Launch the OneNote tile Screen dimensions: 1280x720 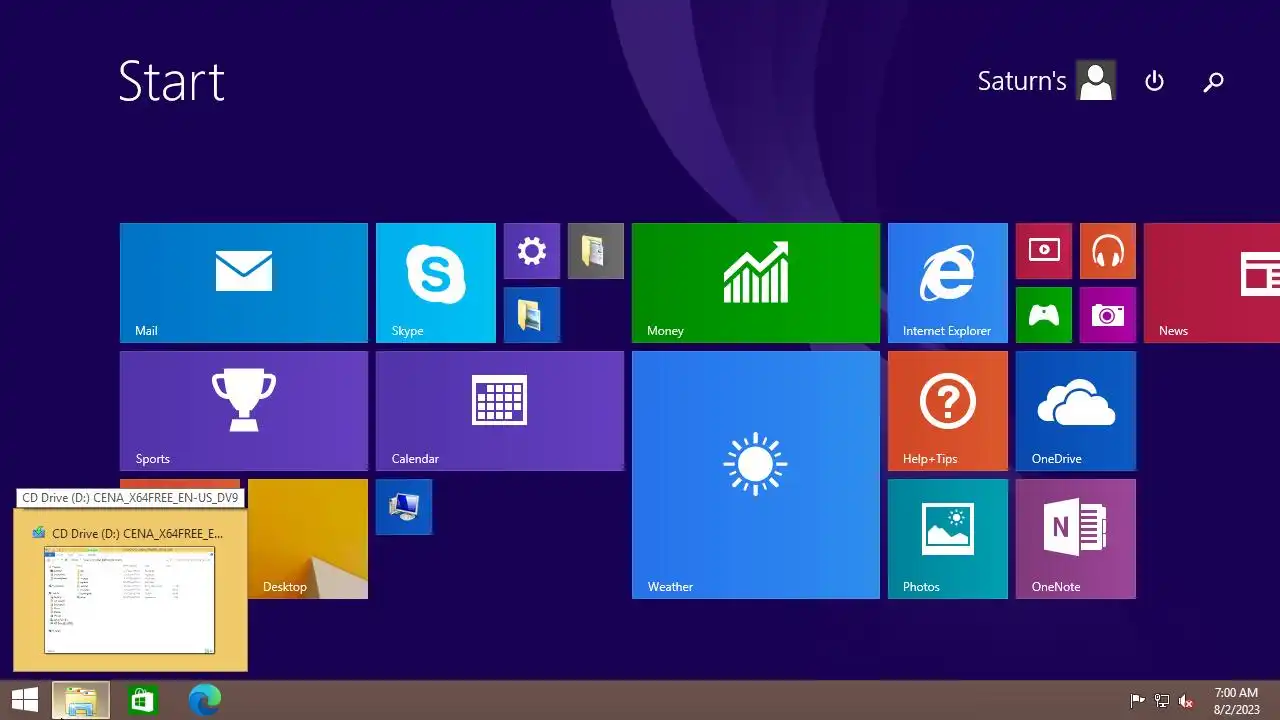(1076, 539)
